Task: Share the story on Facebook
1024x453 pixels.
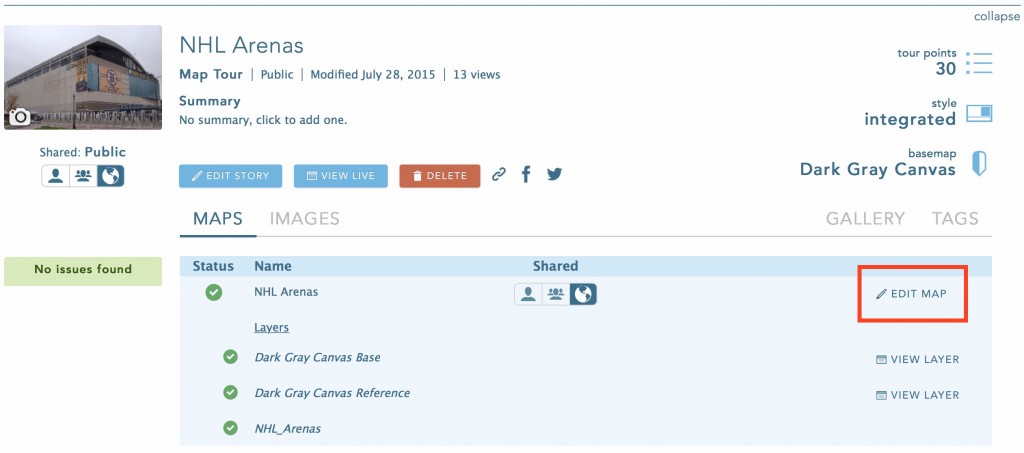Action: click(526, 174)
